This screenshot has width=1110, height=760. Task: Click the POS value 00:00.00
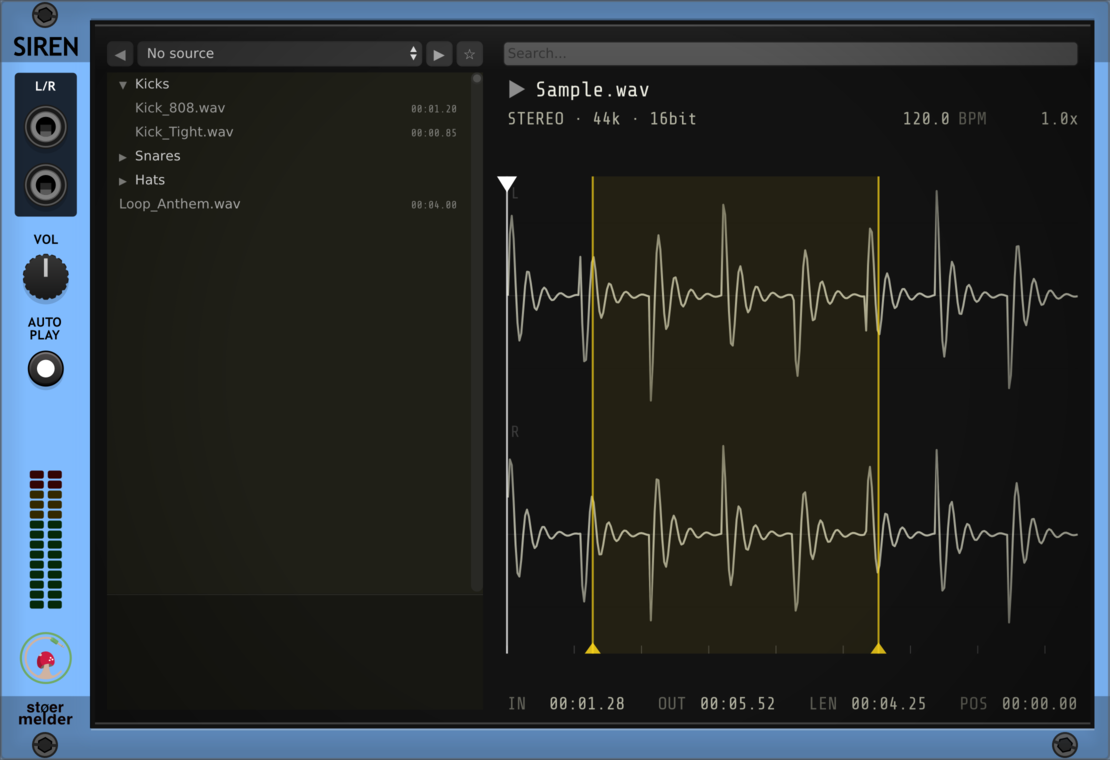[x=1039, y=704]
